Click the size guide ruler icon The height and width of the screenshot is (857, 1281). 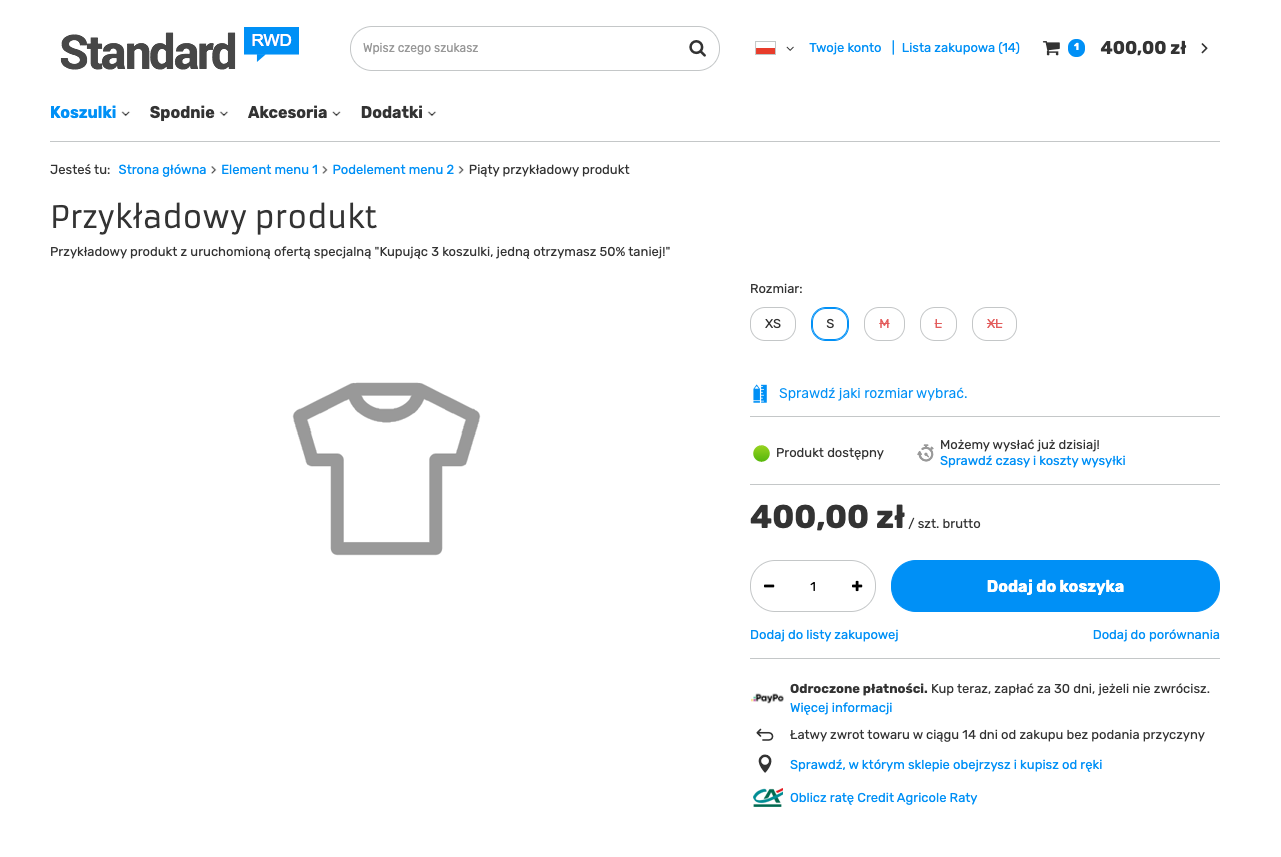pos(760,393)
